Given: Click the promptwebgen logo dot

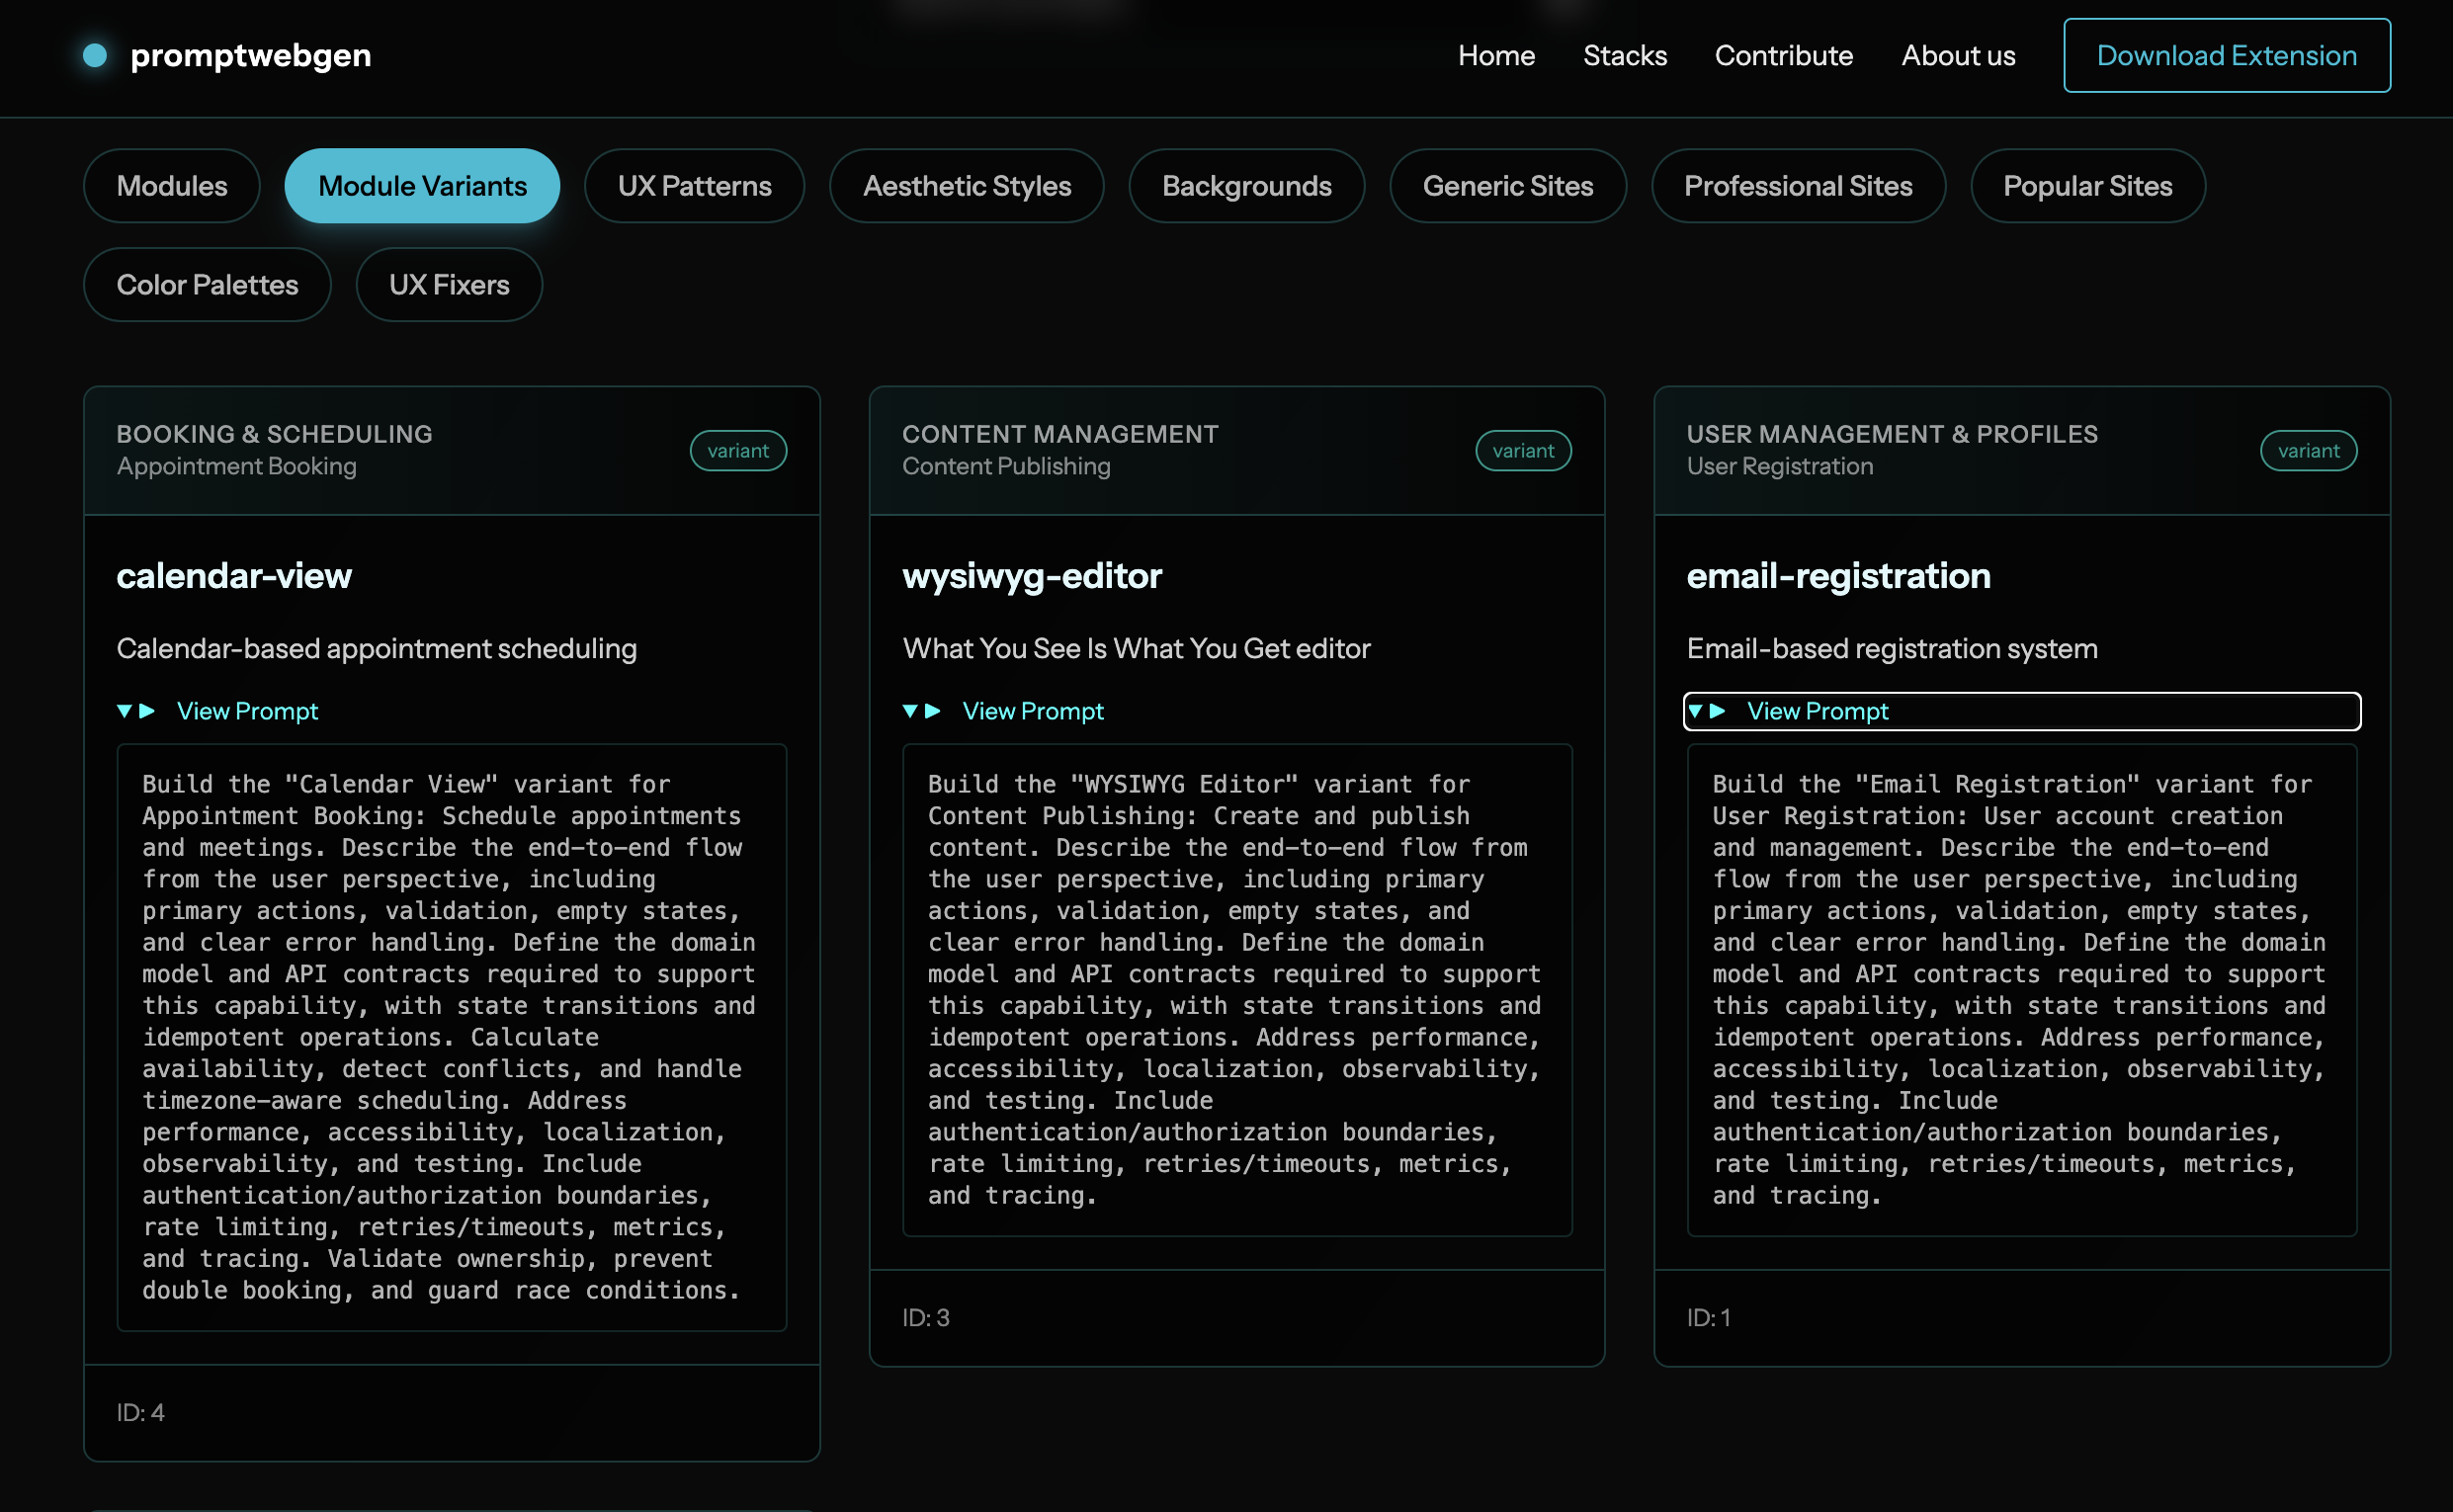Looking at the screenshot, I should 95,55.
